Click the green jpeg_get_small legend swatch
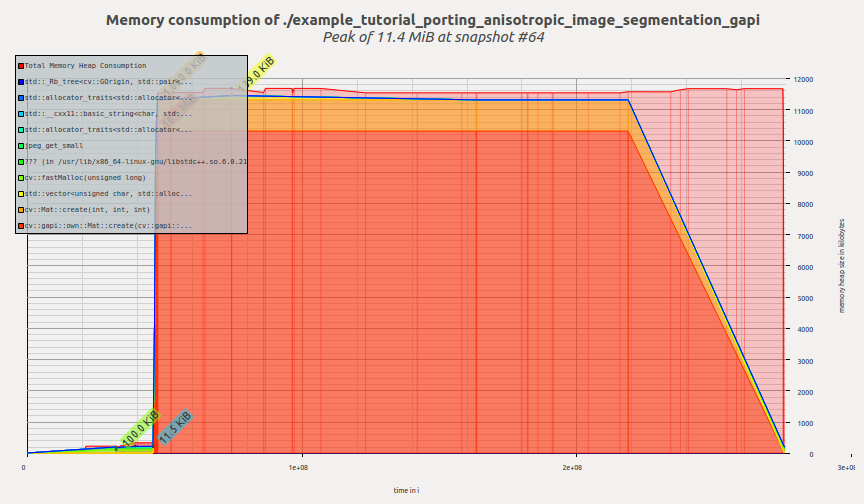 [21, 146]
